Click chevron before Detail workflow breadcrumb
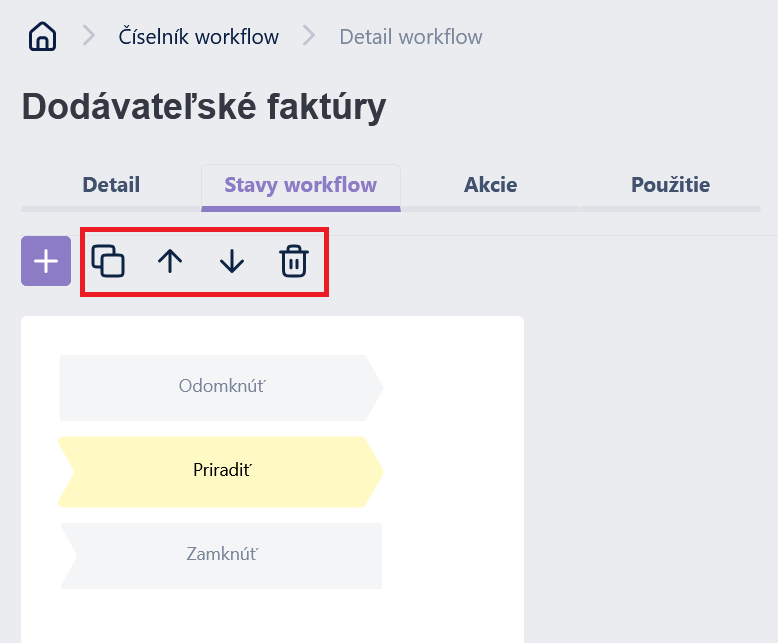This screenshot has width=778, height=643. pyautogui.click(x=309, y=36)
